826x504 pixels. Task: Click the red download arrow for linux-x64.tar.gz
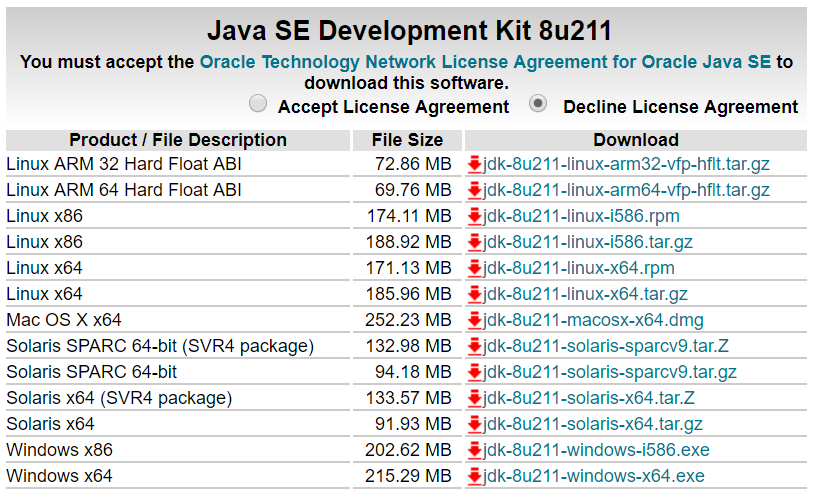click(475, 294)
